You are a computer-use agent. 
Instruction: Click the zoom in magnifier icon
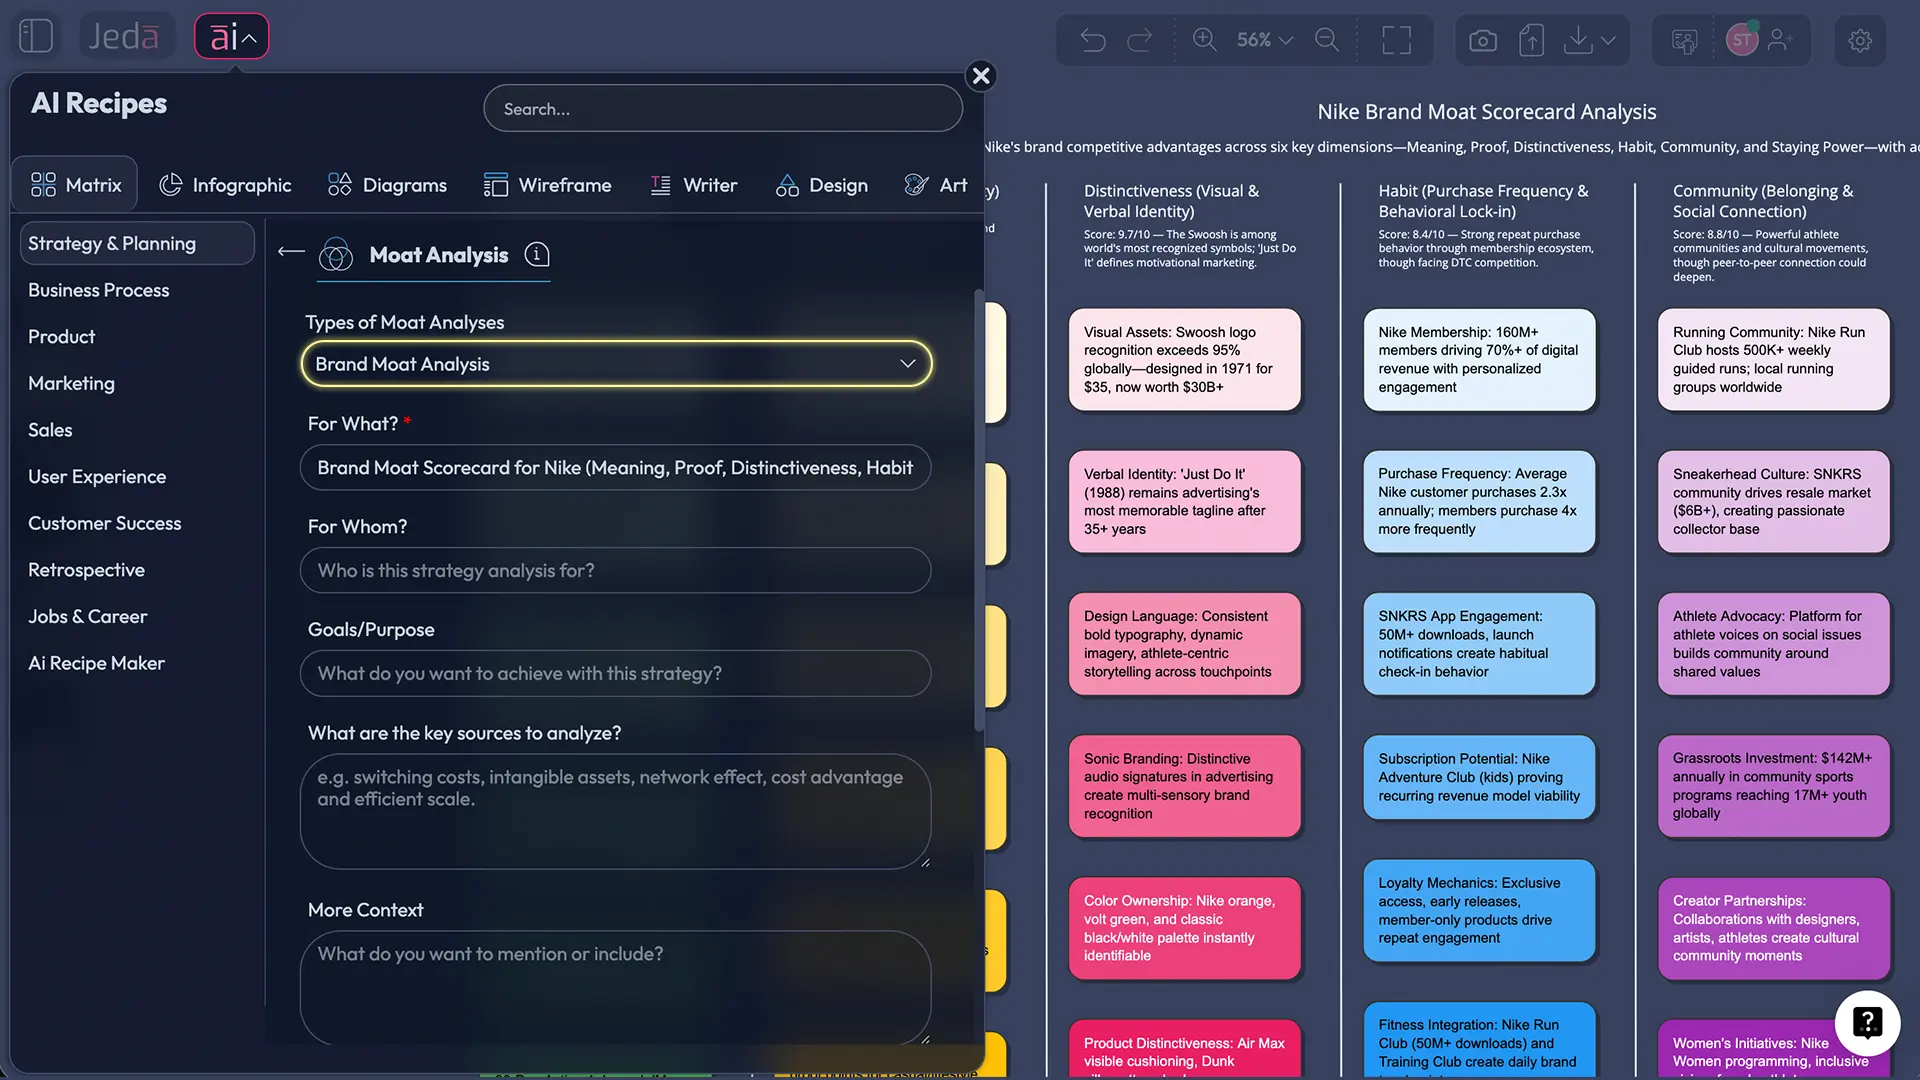[1204, 40]
